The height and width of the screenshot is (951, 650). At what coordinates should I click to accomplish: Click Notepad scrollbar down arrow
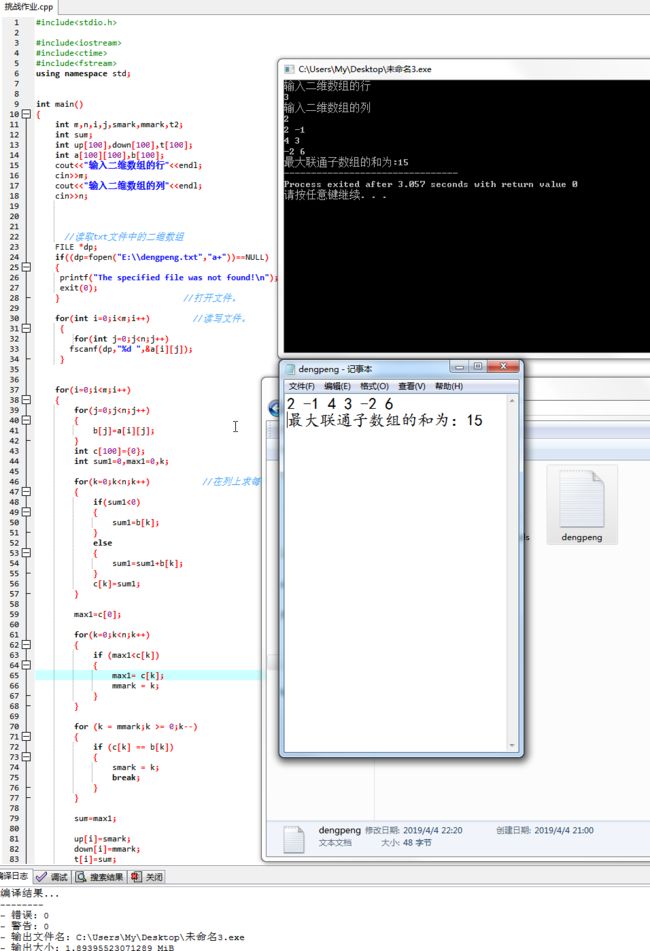click(512, 745)
